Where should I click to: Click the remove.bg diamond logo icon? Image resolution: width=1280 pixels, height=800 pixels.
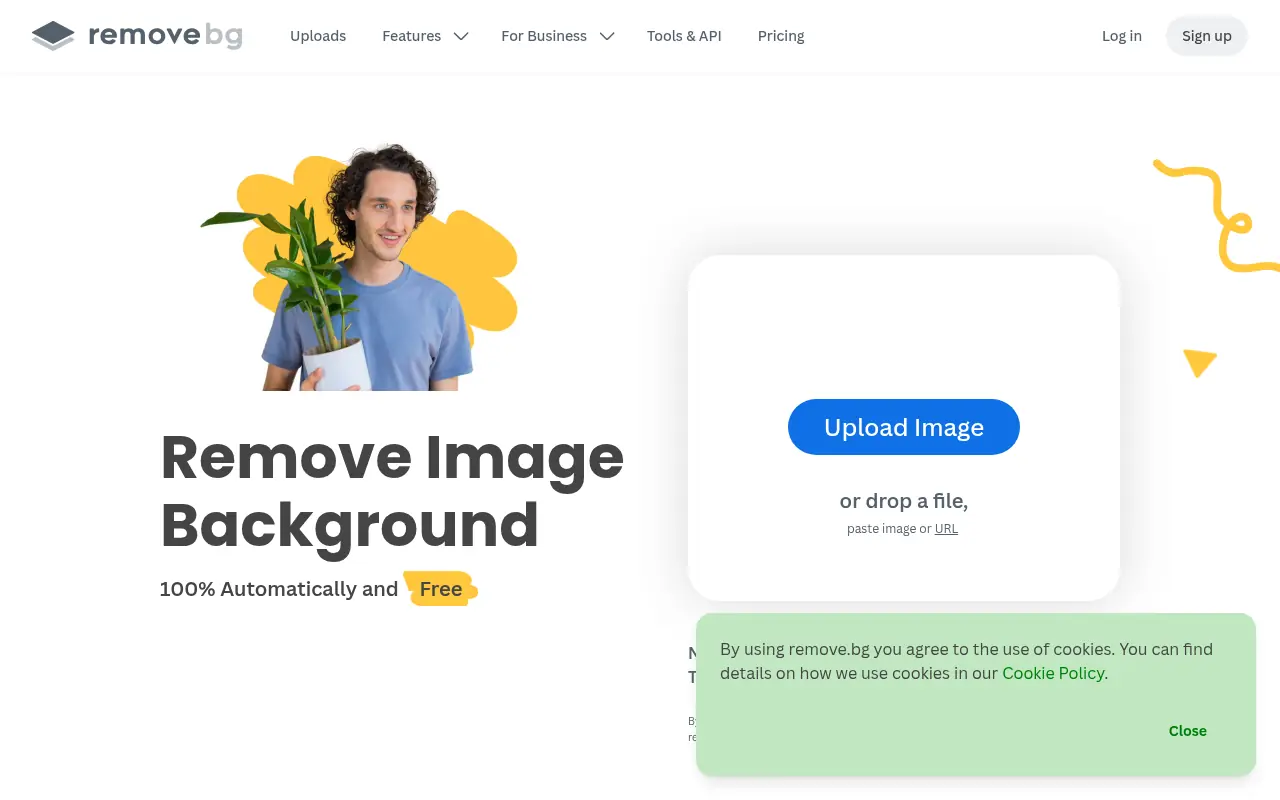coord(53,35)
